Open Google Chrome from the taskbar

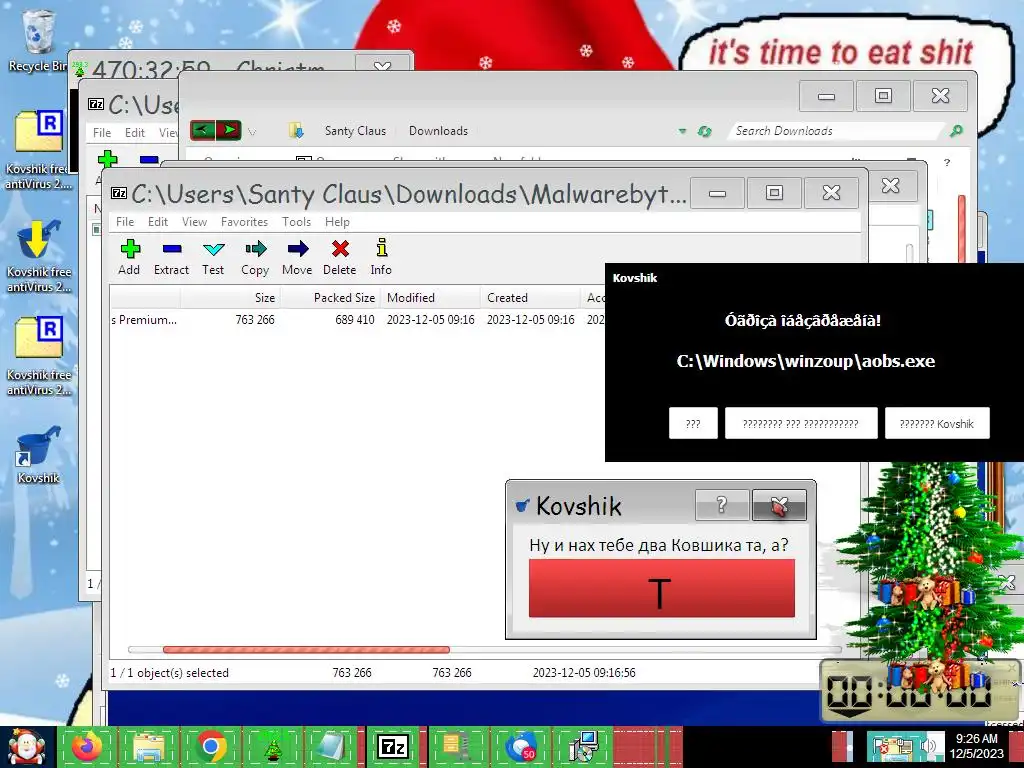click(210, 747)
